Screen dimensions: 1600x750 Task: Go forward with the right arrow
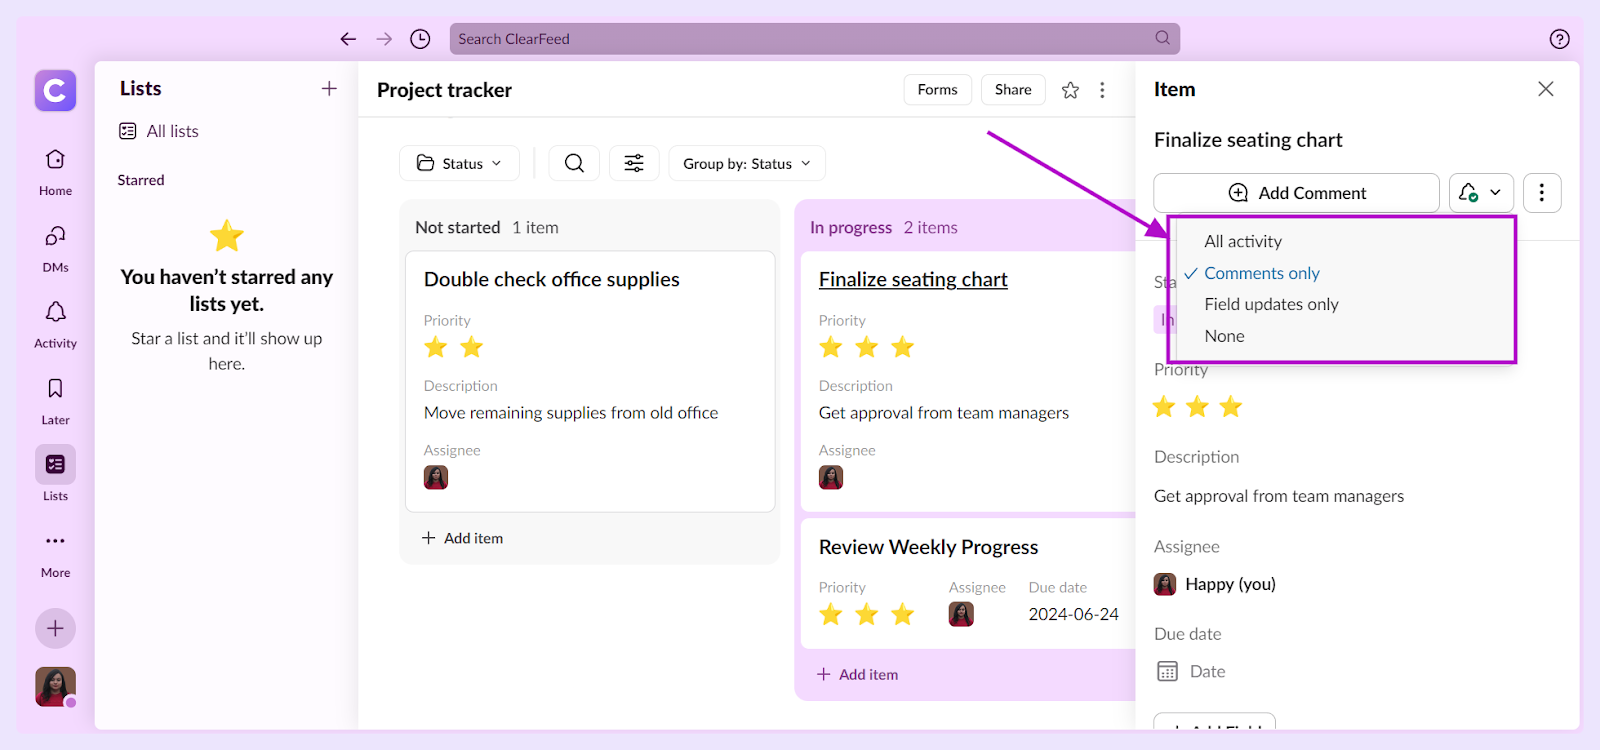[x=384, y=39]
